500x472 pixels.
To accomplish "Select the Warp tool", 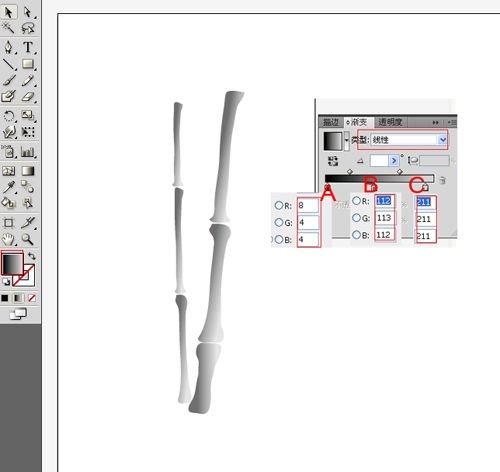I will point(8,132).
